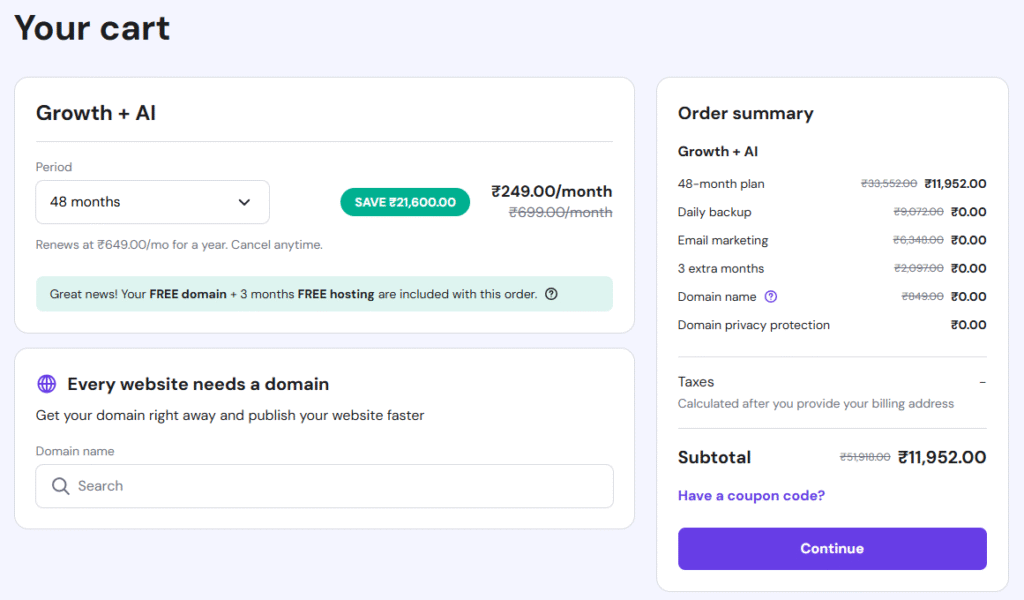
Task: Expand the period chevron arrow
Action: coord(244,202)
